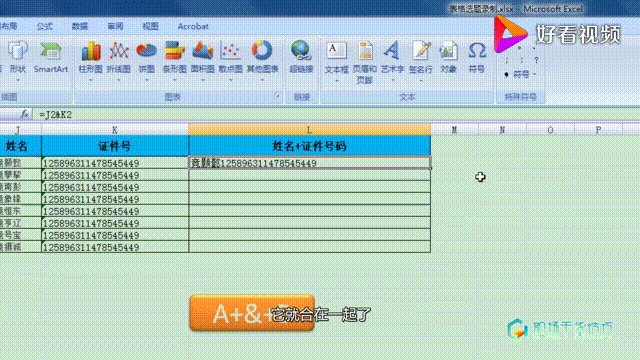Select column L header
Image resolution: width=640 pixels, height=360 pixels.
309,130
